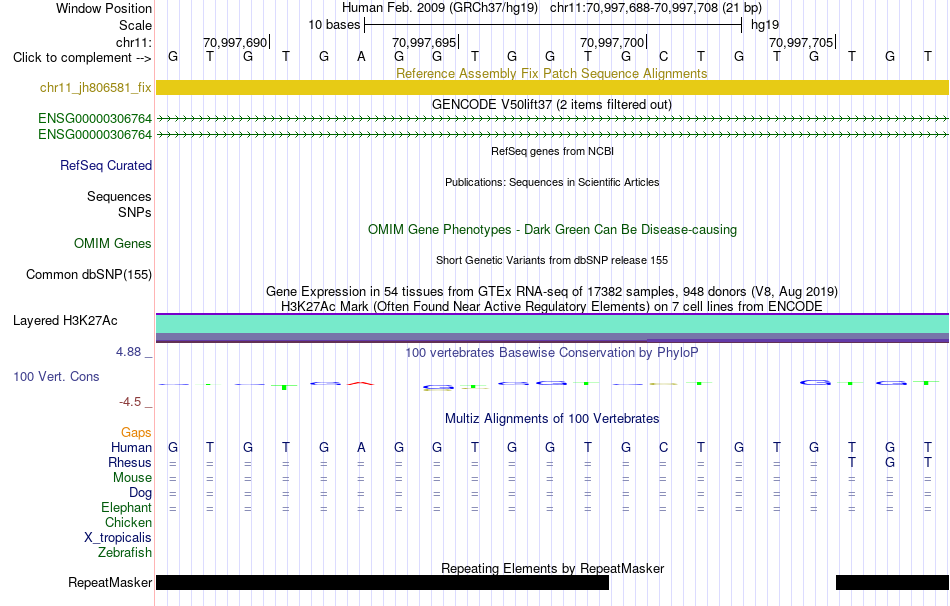
Task: Open the Reference Assembly Fix Patch Sequence Alignments title
Action: tap(552, 73)
